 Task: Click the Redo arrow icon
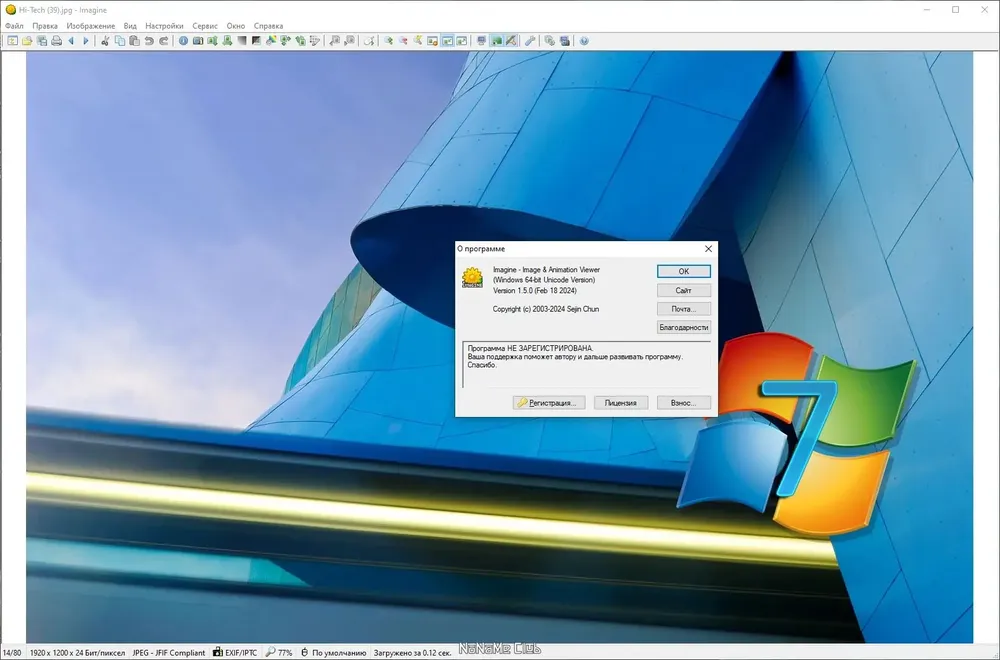(x=163, y=41)
